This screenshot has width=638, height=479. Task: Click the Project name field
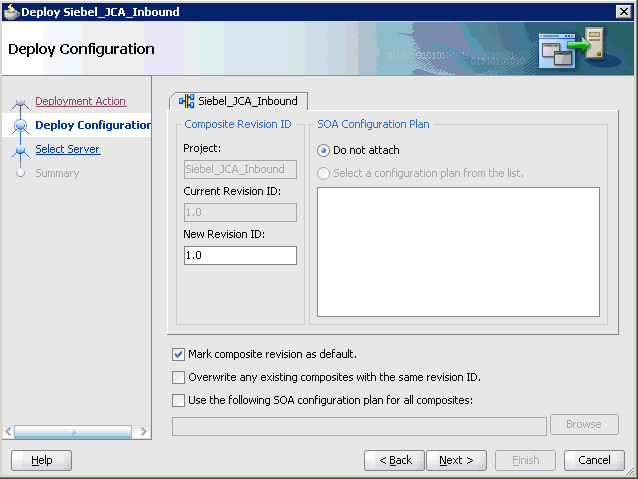[x=240, y=169]
